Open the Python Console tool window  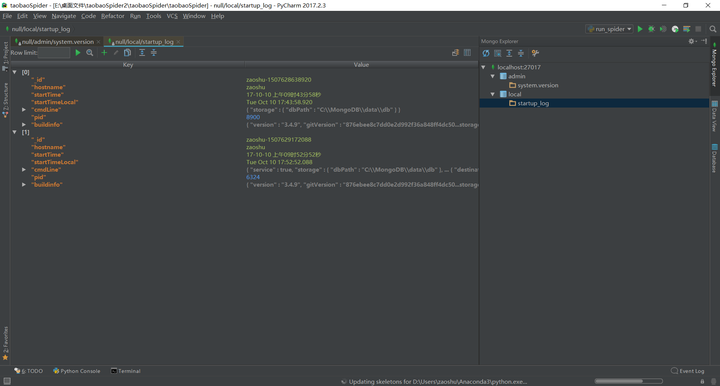point(77,371)
